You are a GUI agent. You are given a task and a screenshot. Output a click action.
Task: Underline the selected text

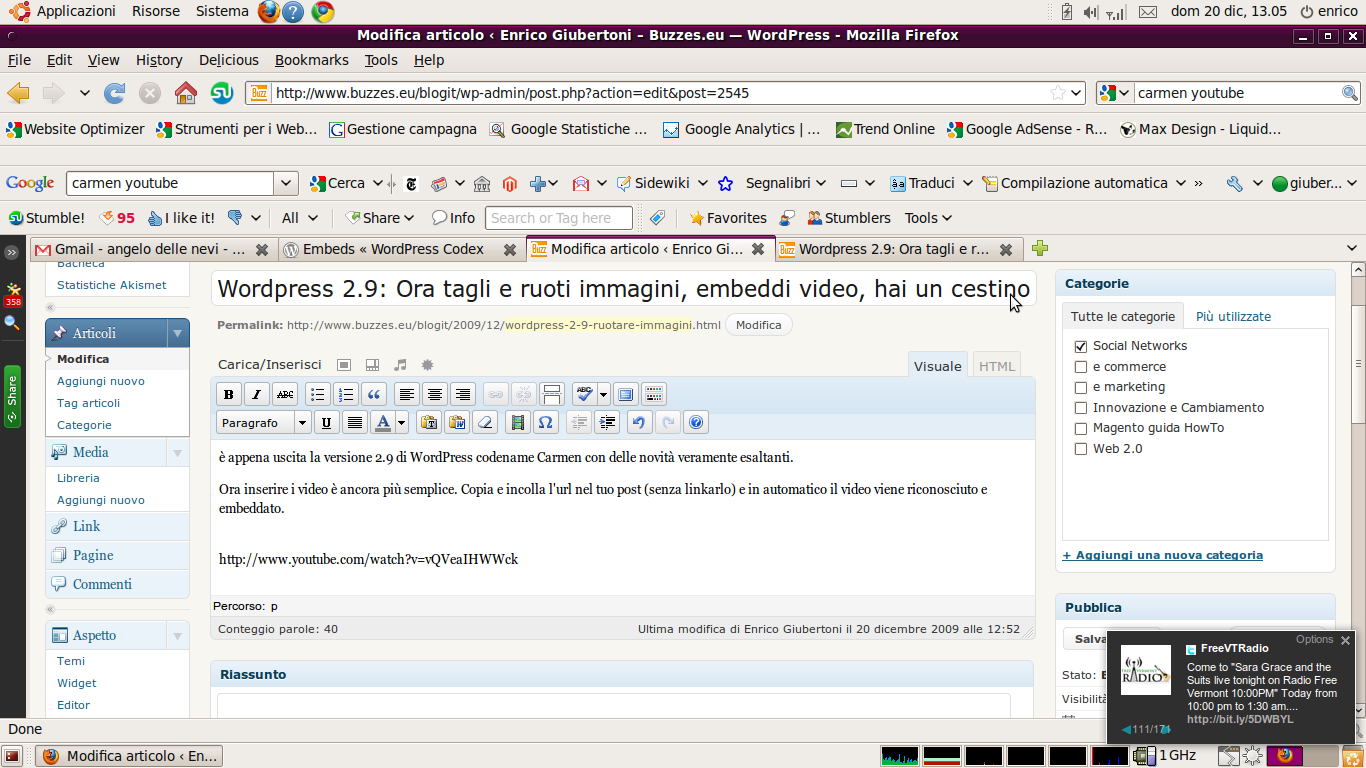coord(326,423)
